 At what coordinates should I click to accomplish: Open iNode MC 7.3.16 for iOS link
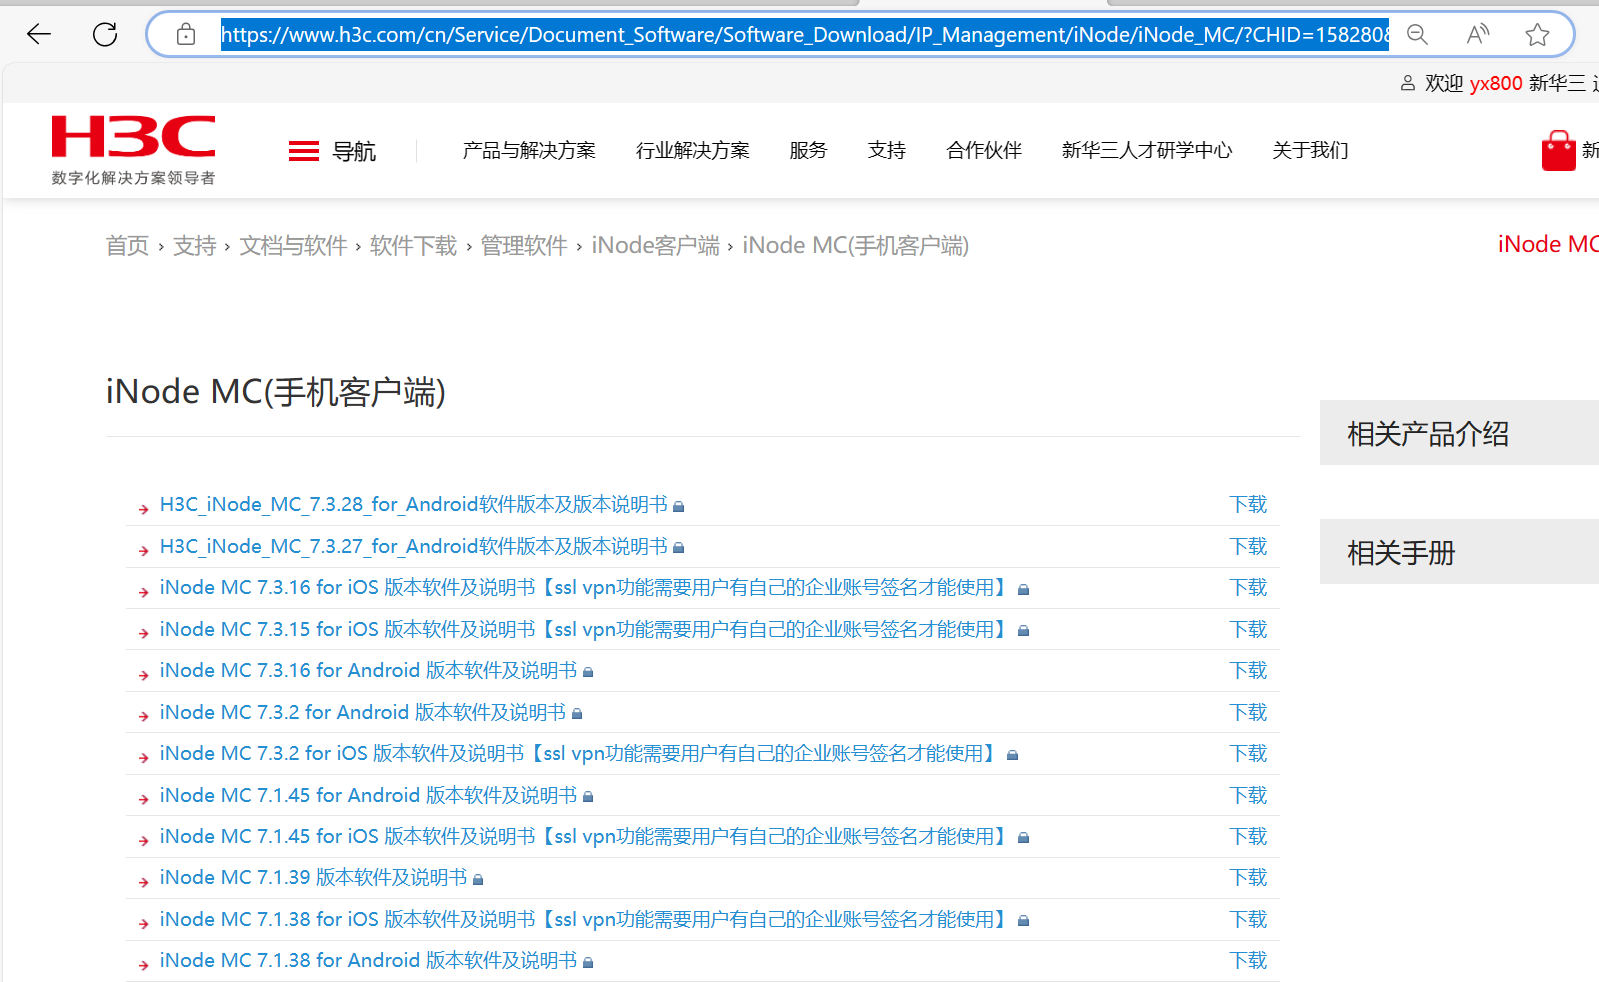(x=586, y=588)
